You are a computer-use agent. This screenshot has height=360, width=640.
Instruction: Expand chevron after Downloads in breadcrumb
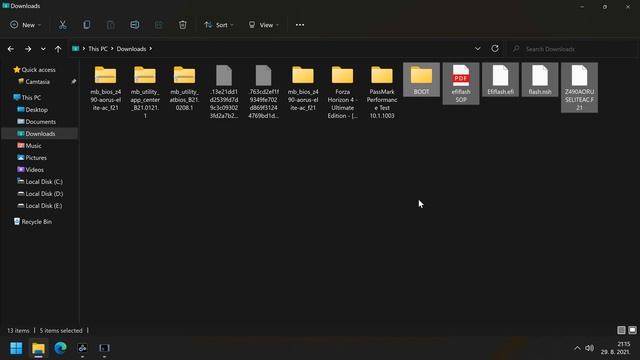pos(151,49)
